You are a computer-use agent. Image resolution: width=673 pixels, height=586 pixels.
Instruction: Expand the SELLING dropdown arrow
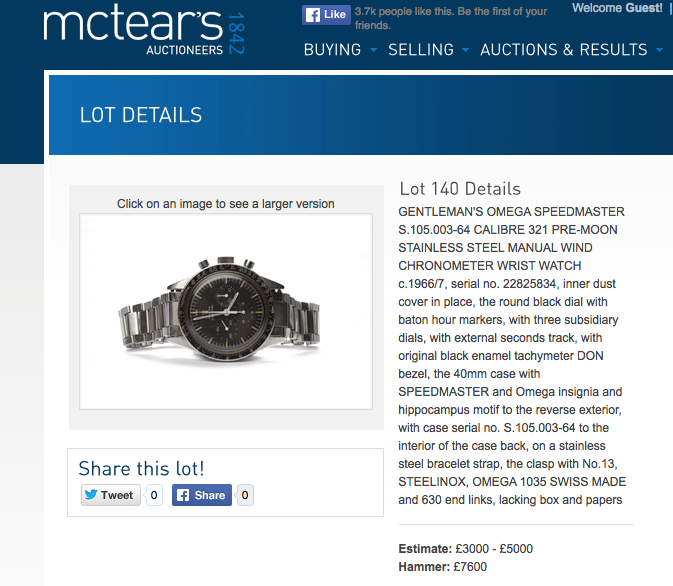(465, 50)
